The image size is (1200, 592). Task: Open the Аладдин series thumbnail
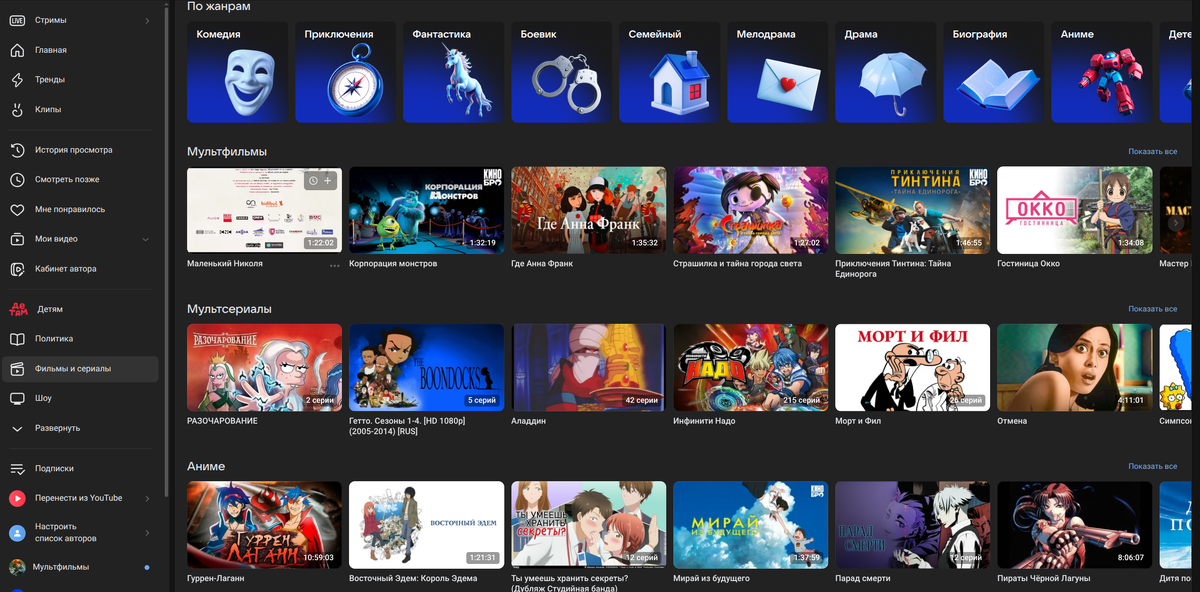click(x=588, y=367)
